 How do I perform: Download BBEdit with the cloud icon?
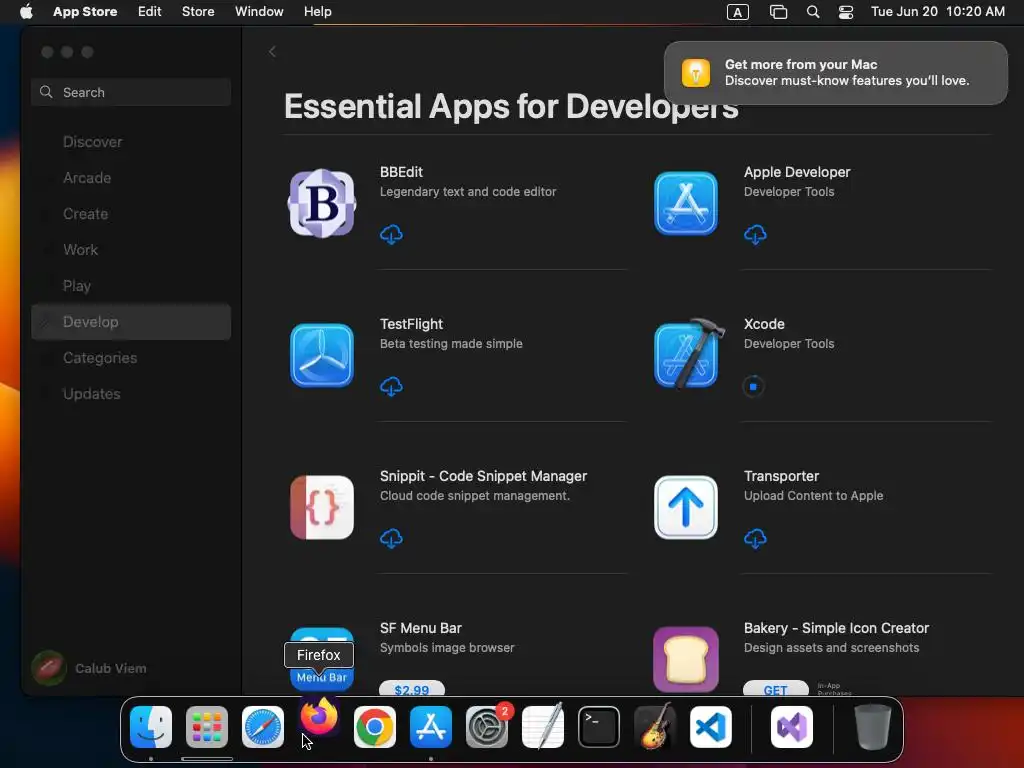[391, 234]
